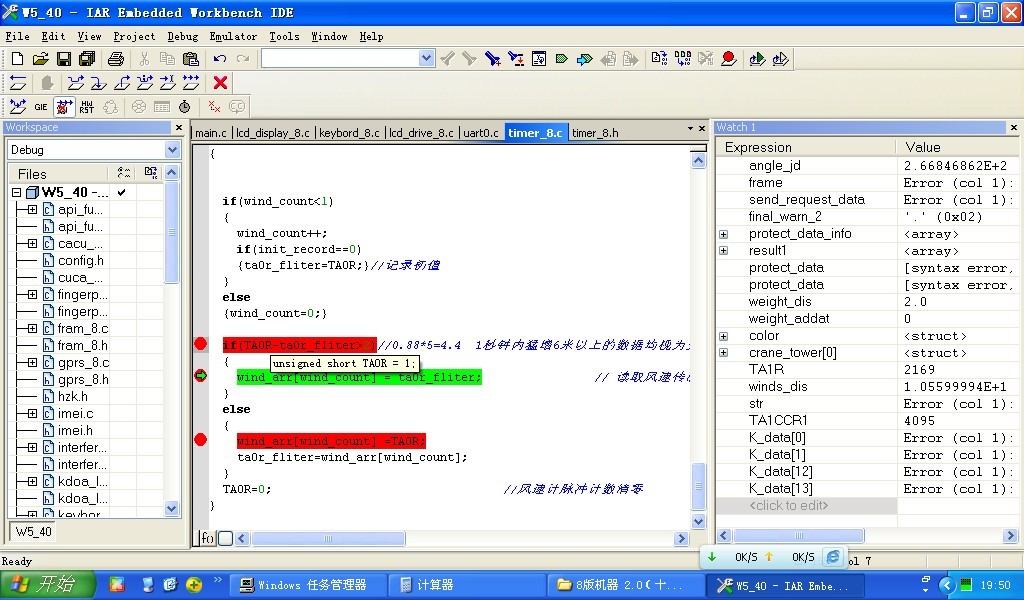Click the Go (run) debug icon
The height and width of the screenshot is (600, 1024).
pos(191,83)
